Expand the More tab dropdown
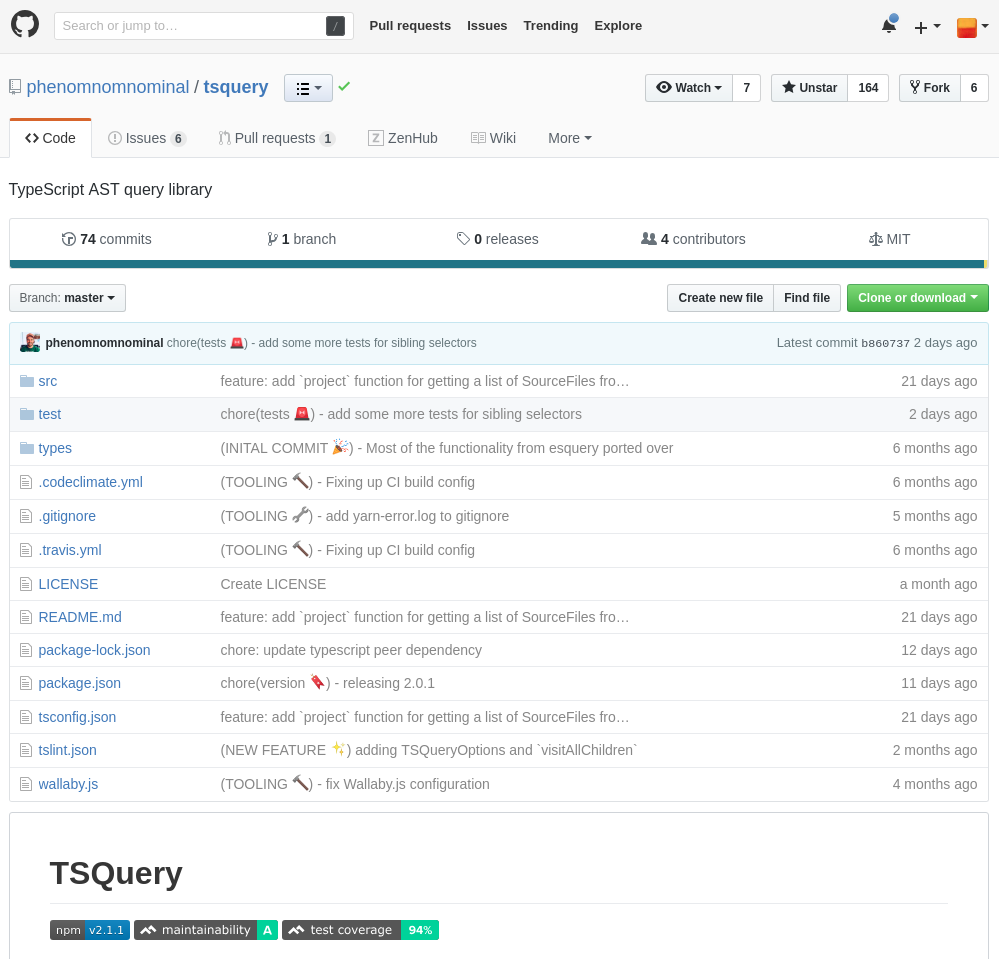The width and height of the screenshot is (999, 959). (x=570, y=138)
